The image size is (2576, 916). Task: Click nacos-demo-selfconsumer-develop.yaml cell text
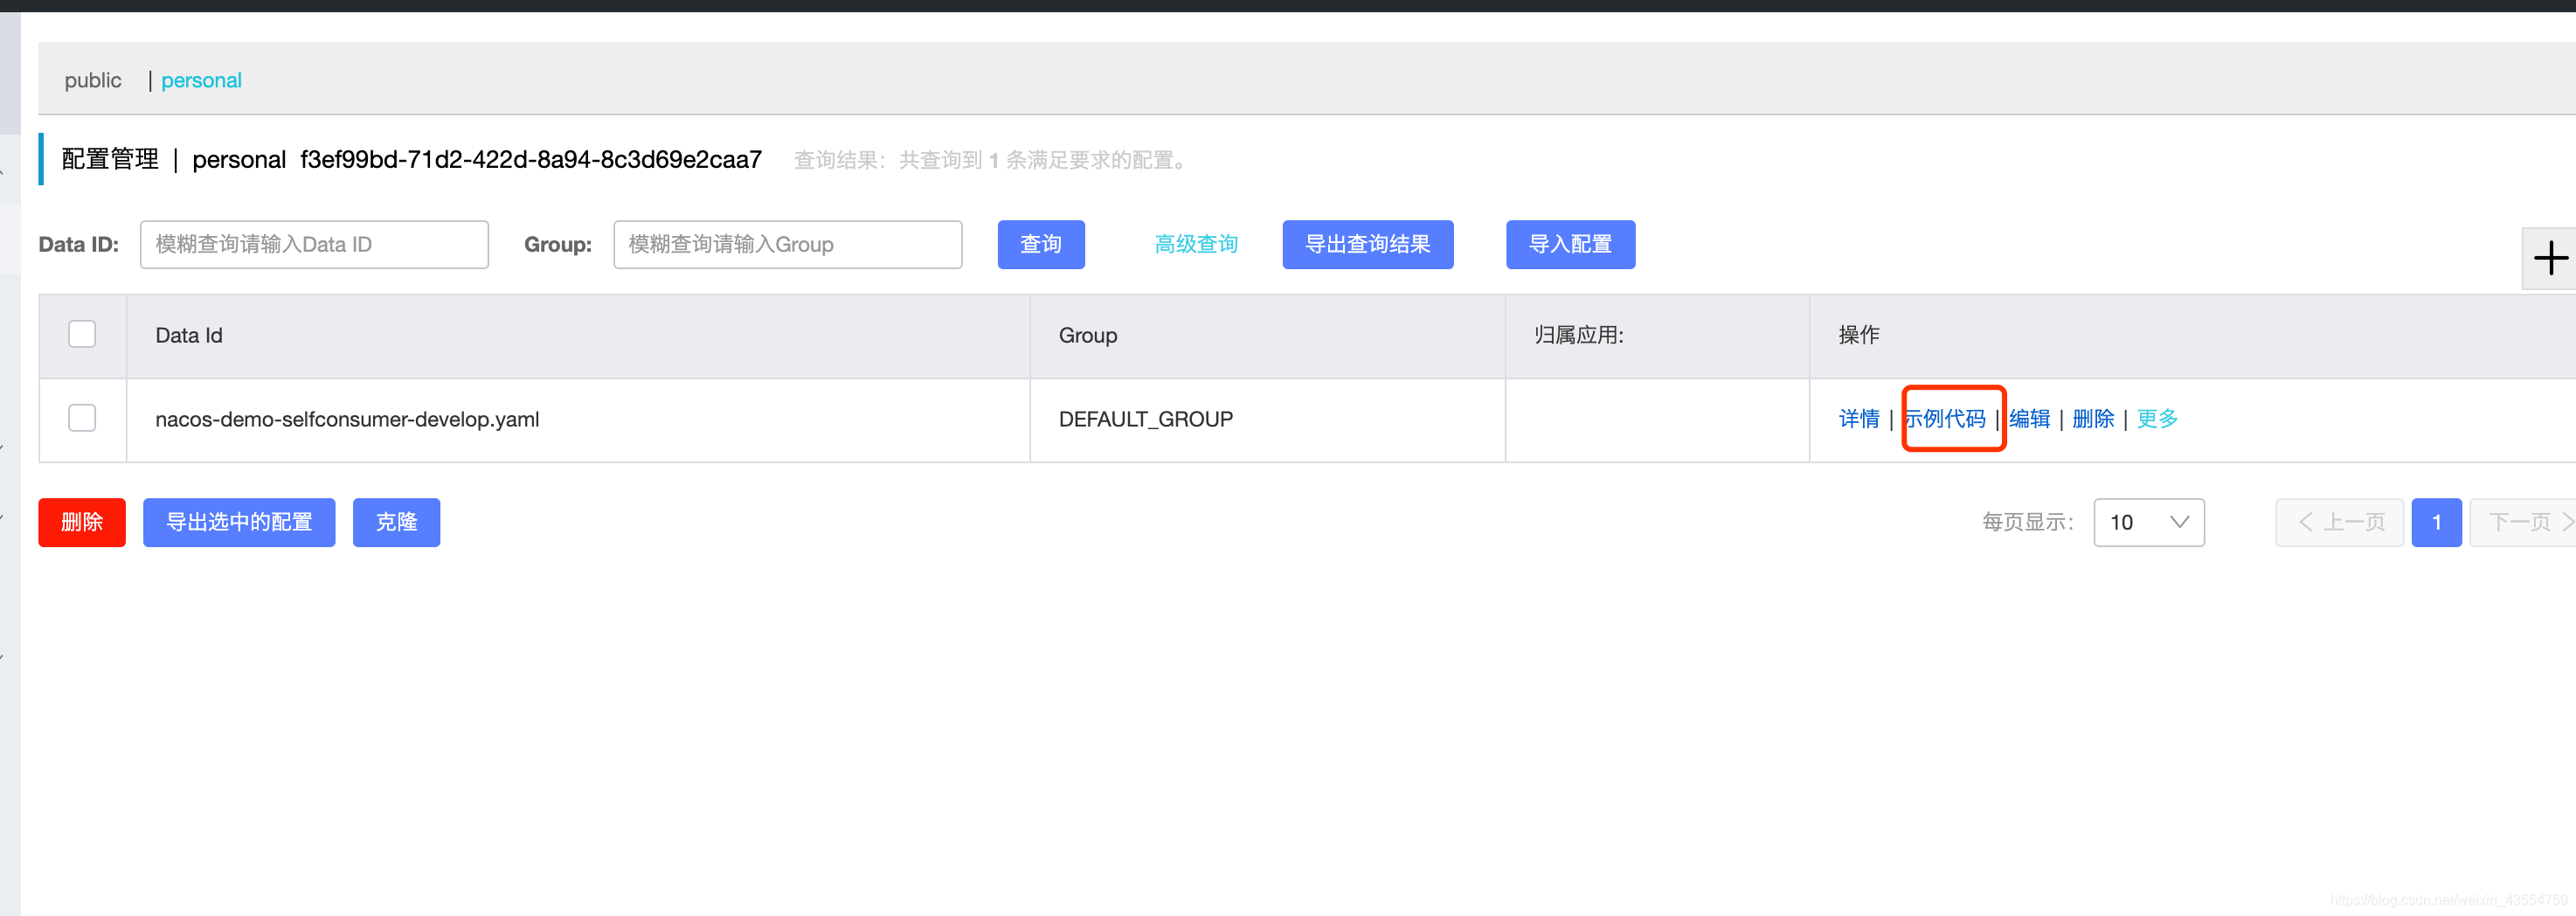click(x=347, y=419)
